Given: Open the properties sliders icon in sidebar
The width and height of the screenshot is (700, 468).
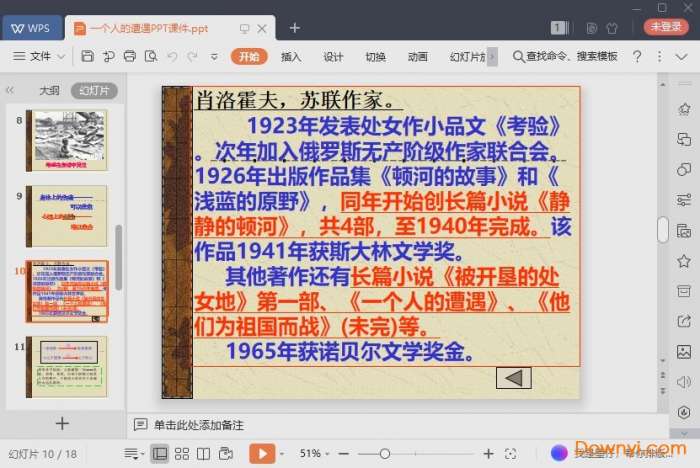Looking at the screenshot, I should coord(684,200).
